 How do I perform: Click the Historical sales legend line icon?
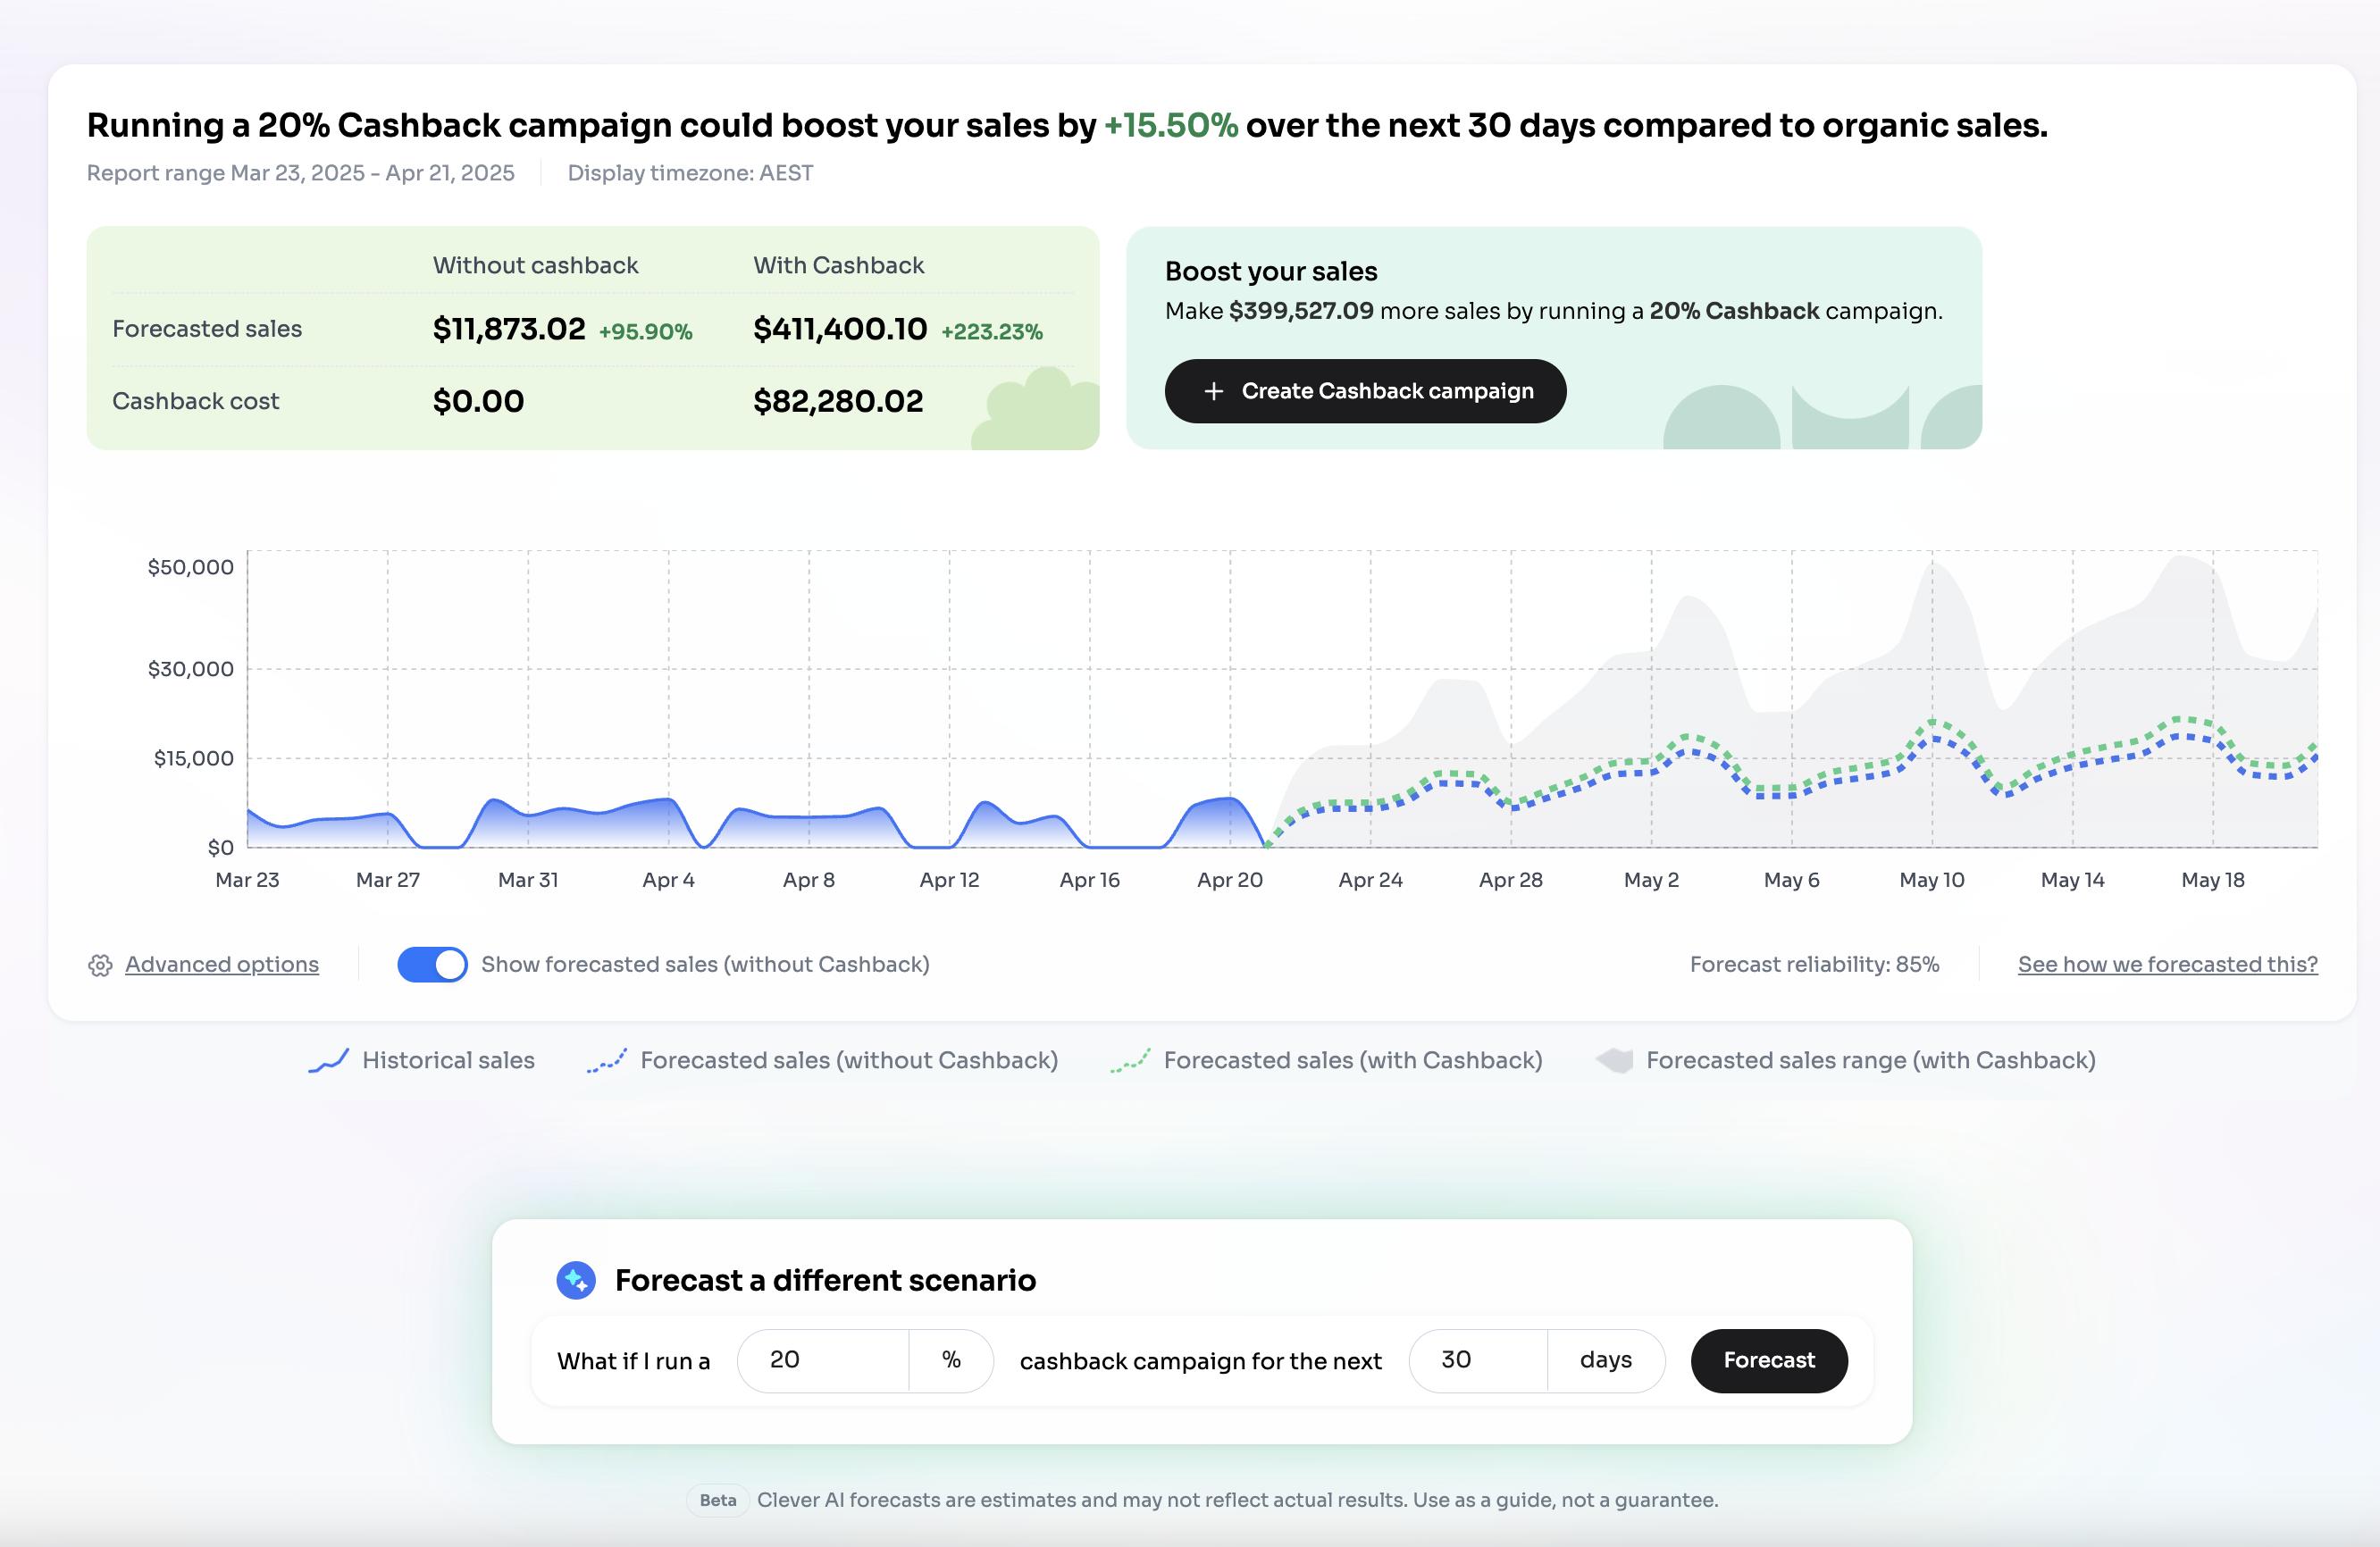pyautogui.click(x=328, y=1060)
